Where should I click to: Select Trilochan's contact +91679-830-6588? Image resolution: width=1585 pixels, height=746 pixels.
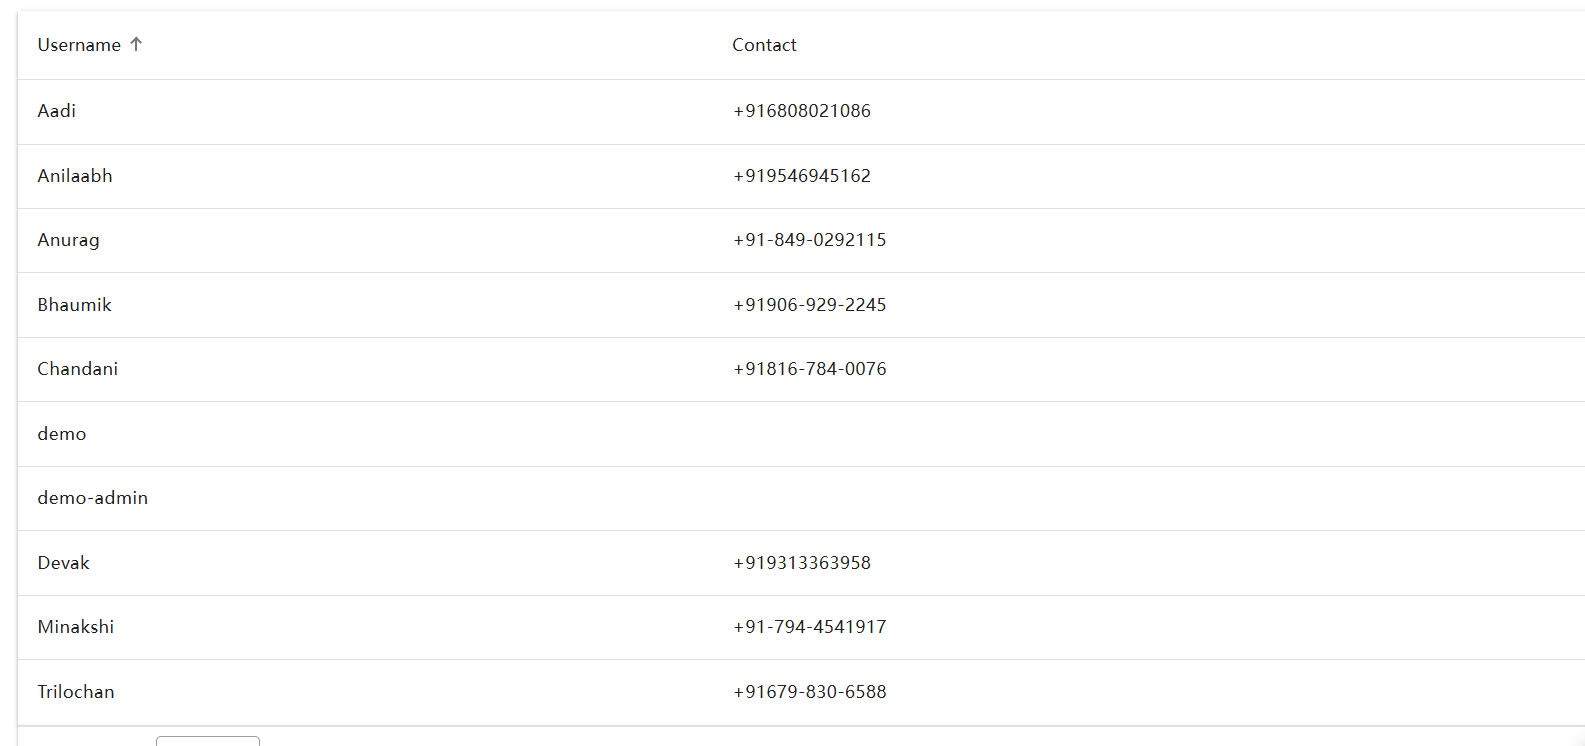tap(810, 692)
